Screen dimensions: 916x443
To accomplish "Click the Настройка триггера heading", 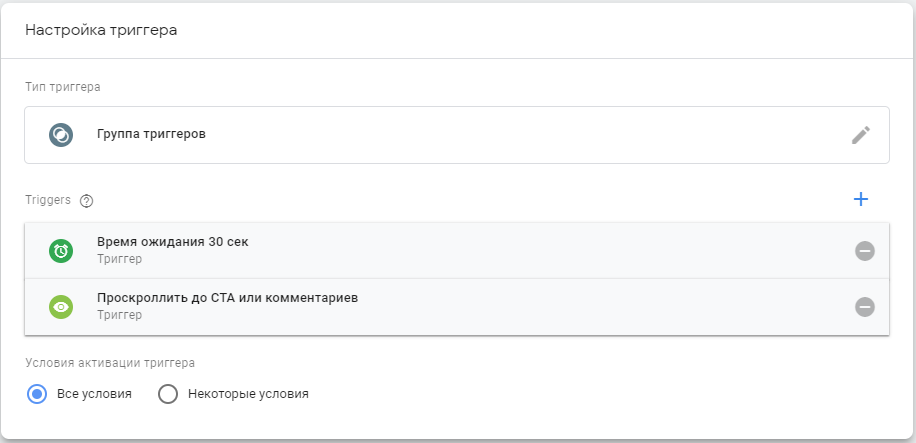I will pyautogui.click(x=101, y=30).
